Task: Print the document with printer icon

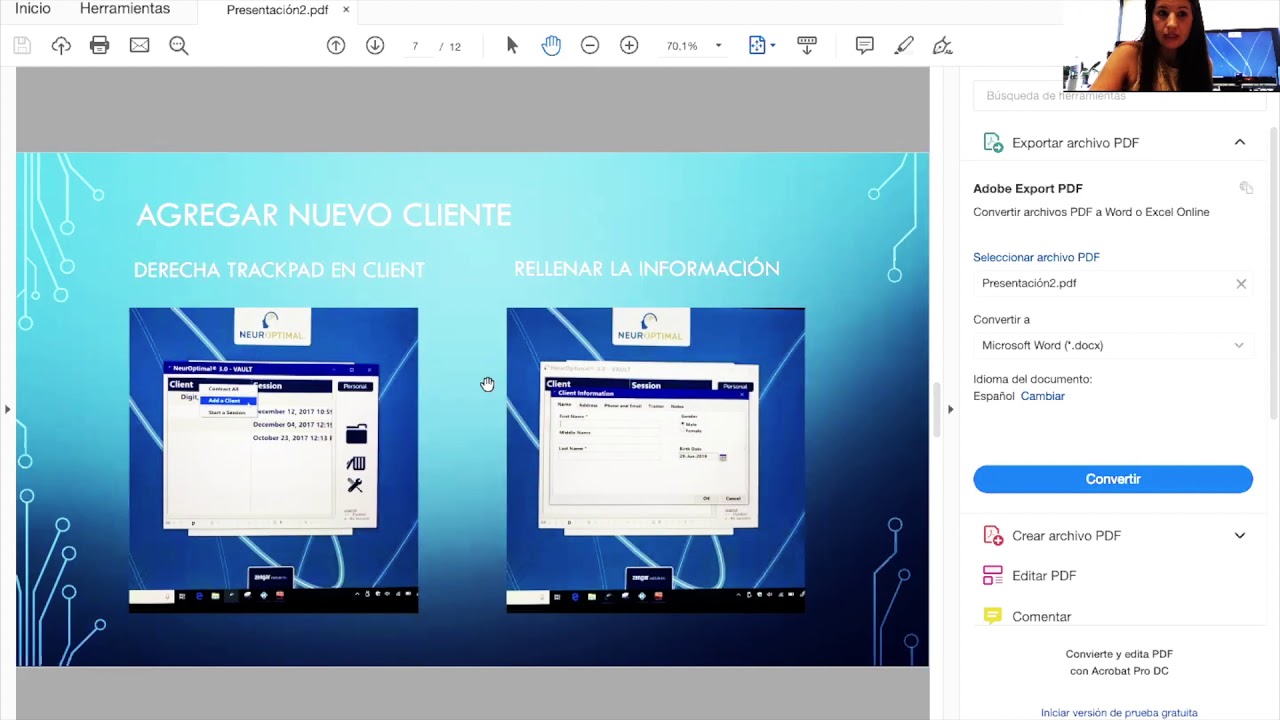Action: point(99,45)
